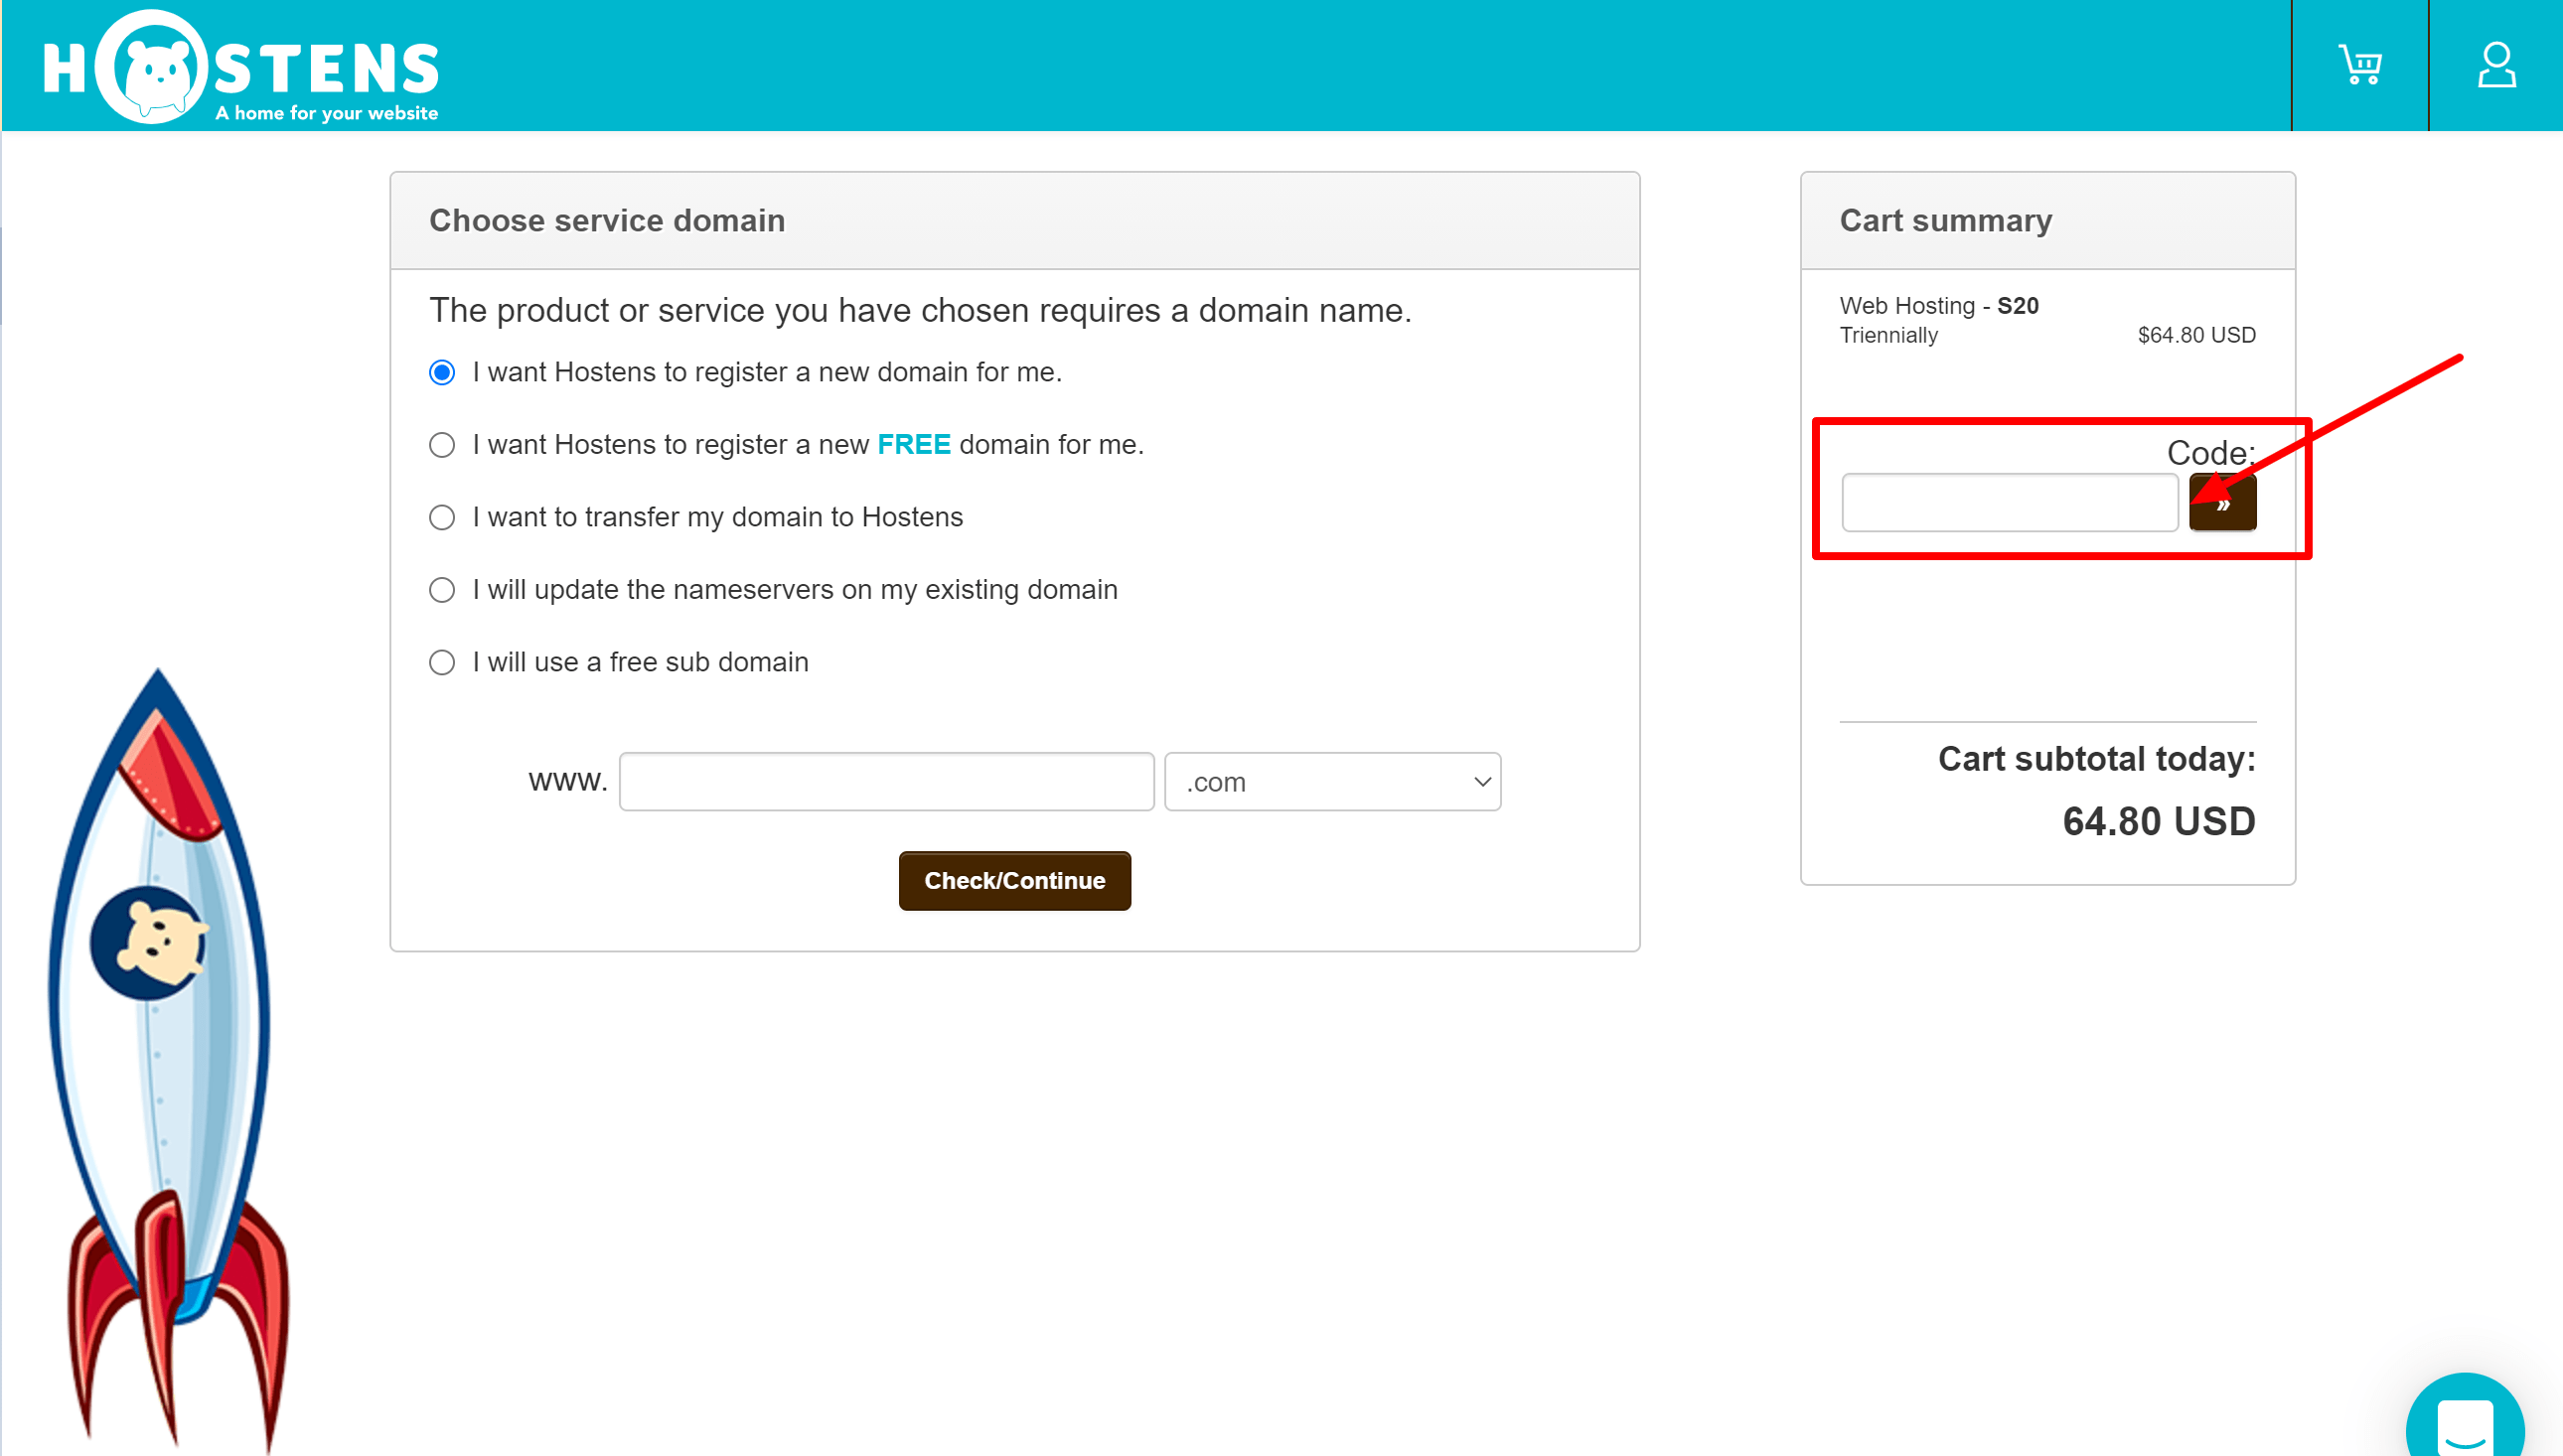Apply the promo code with the double-arrow button

tap(2222, 503)
